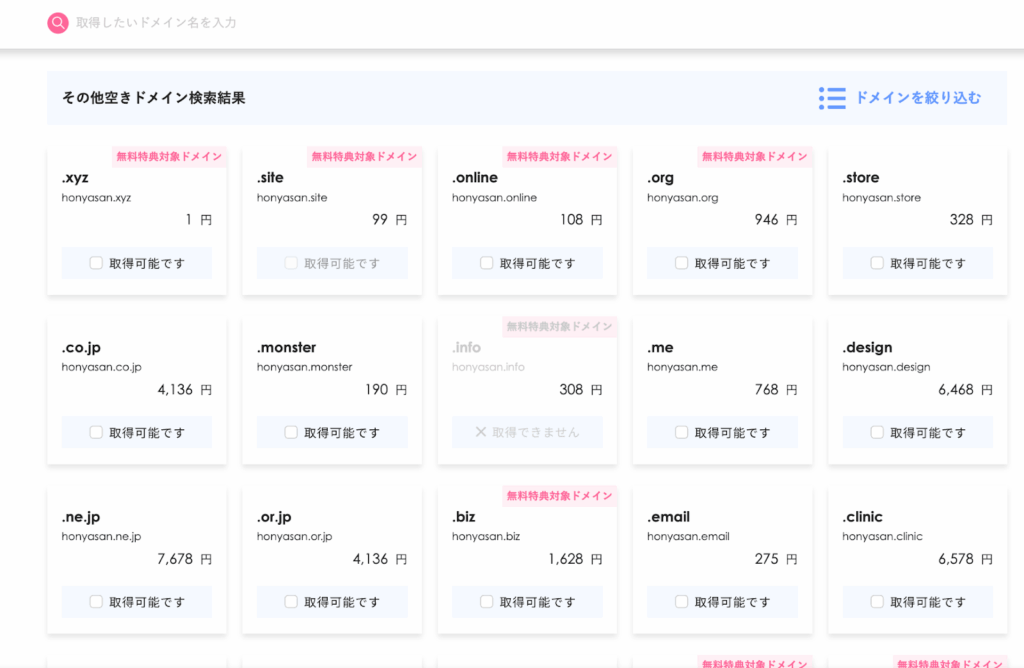Click the 無料特典対象ドメイン badge on .xyz
The width and height of the screenshot is (1024, 668).
[x=169, y=157]
